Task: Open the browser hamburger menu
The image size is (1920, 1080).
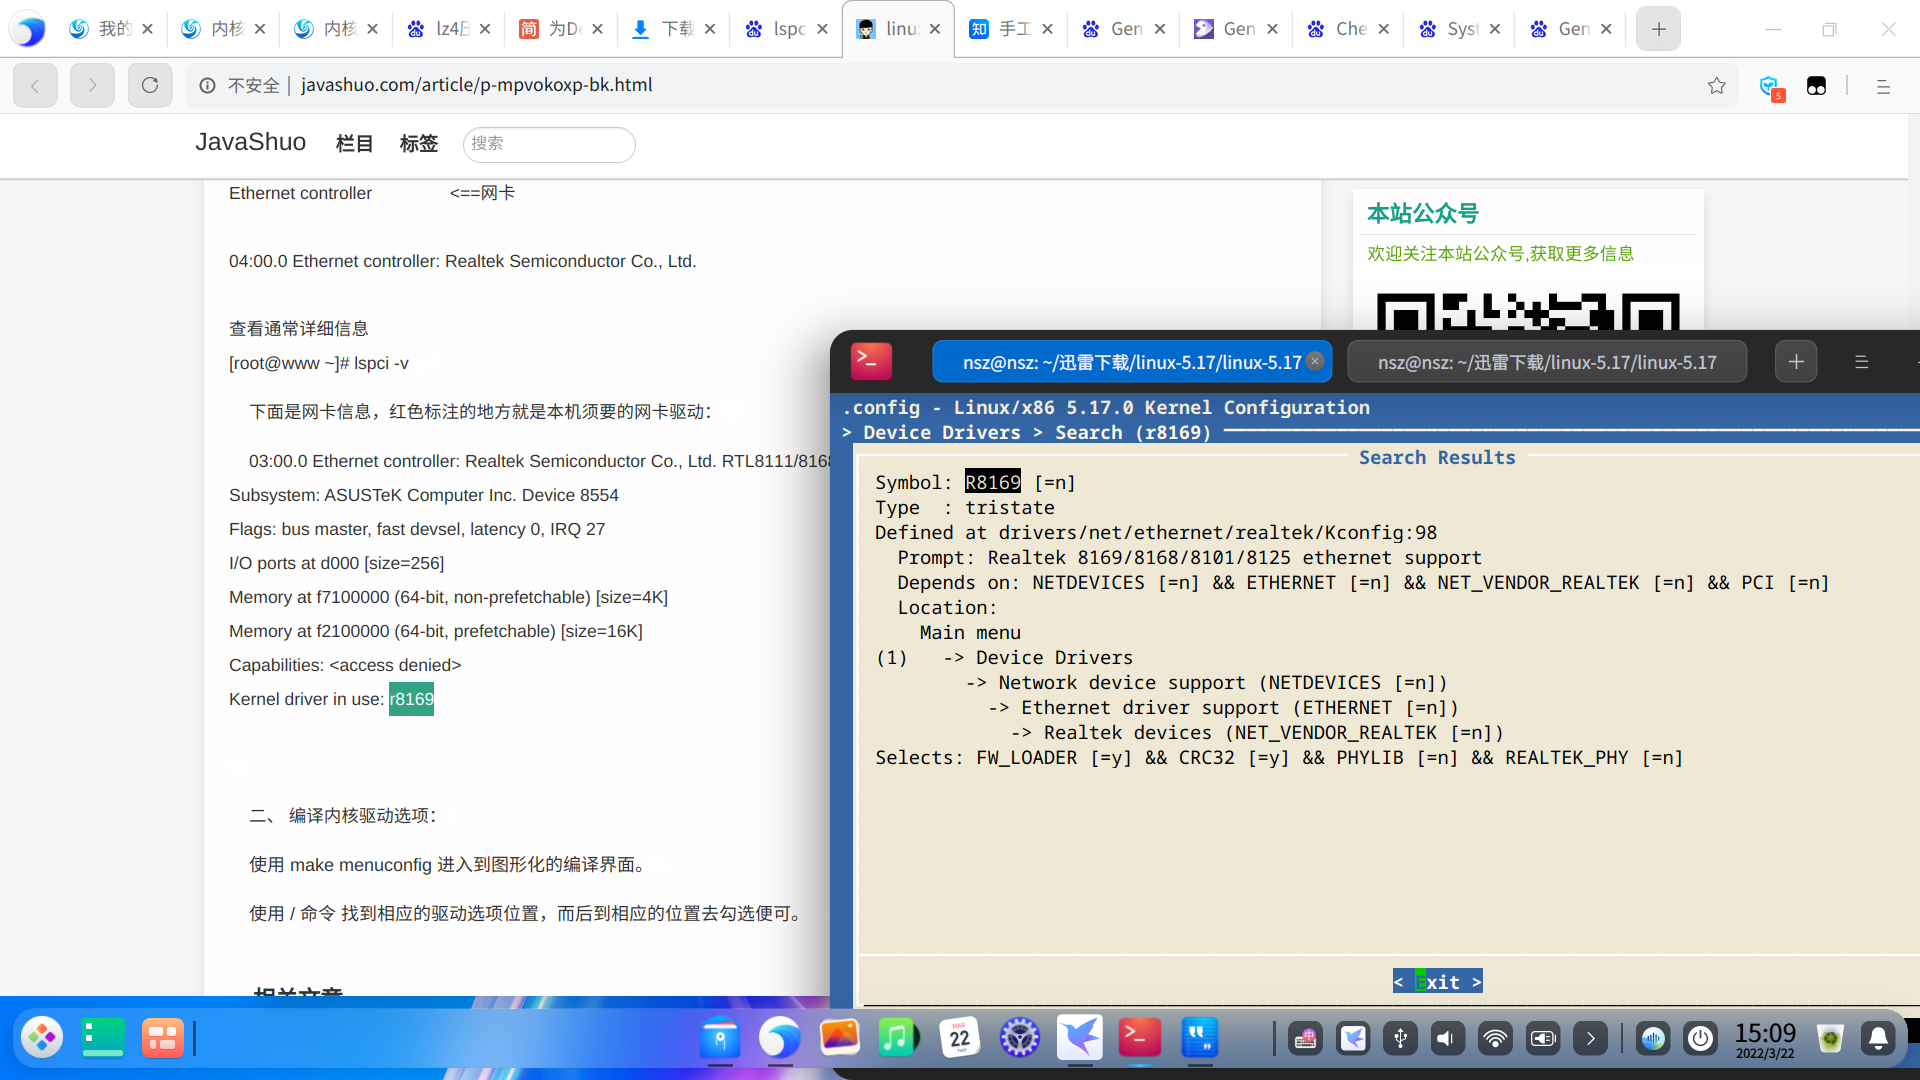Action: pos(1883,86)
